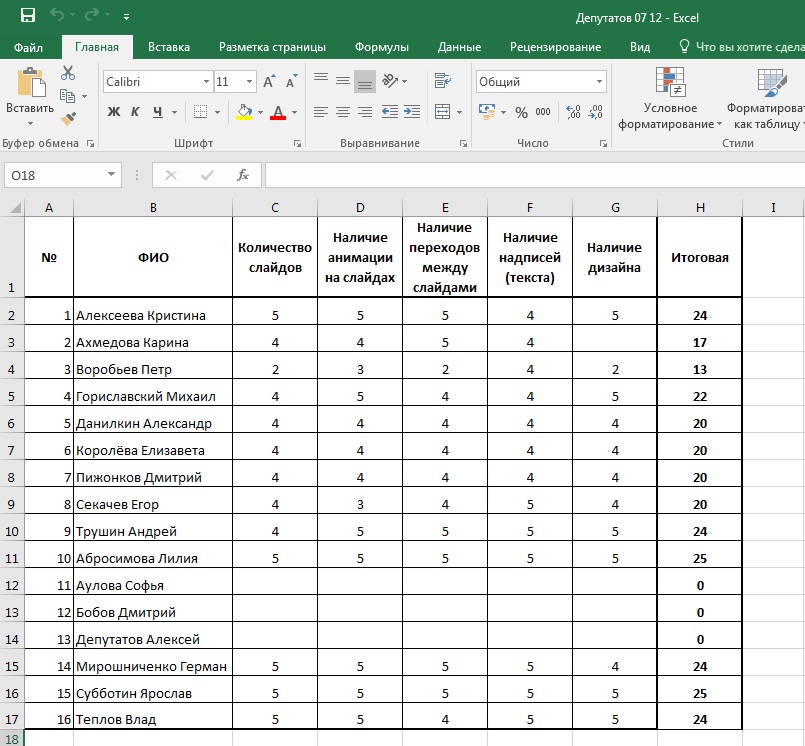Copy the selection to the clipboard

67,95
